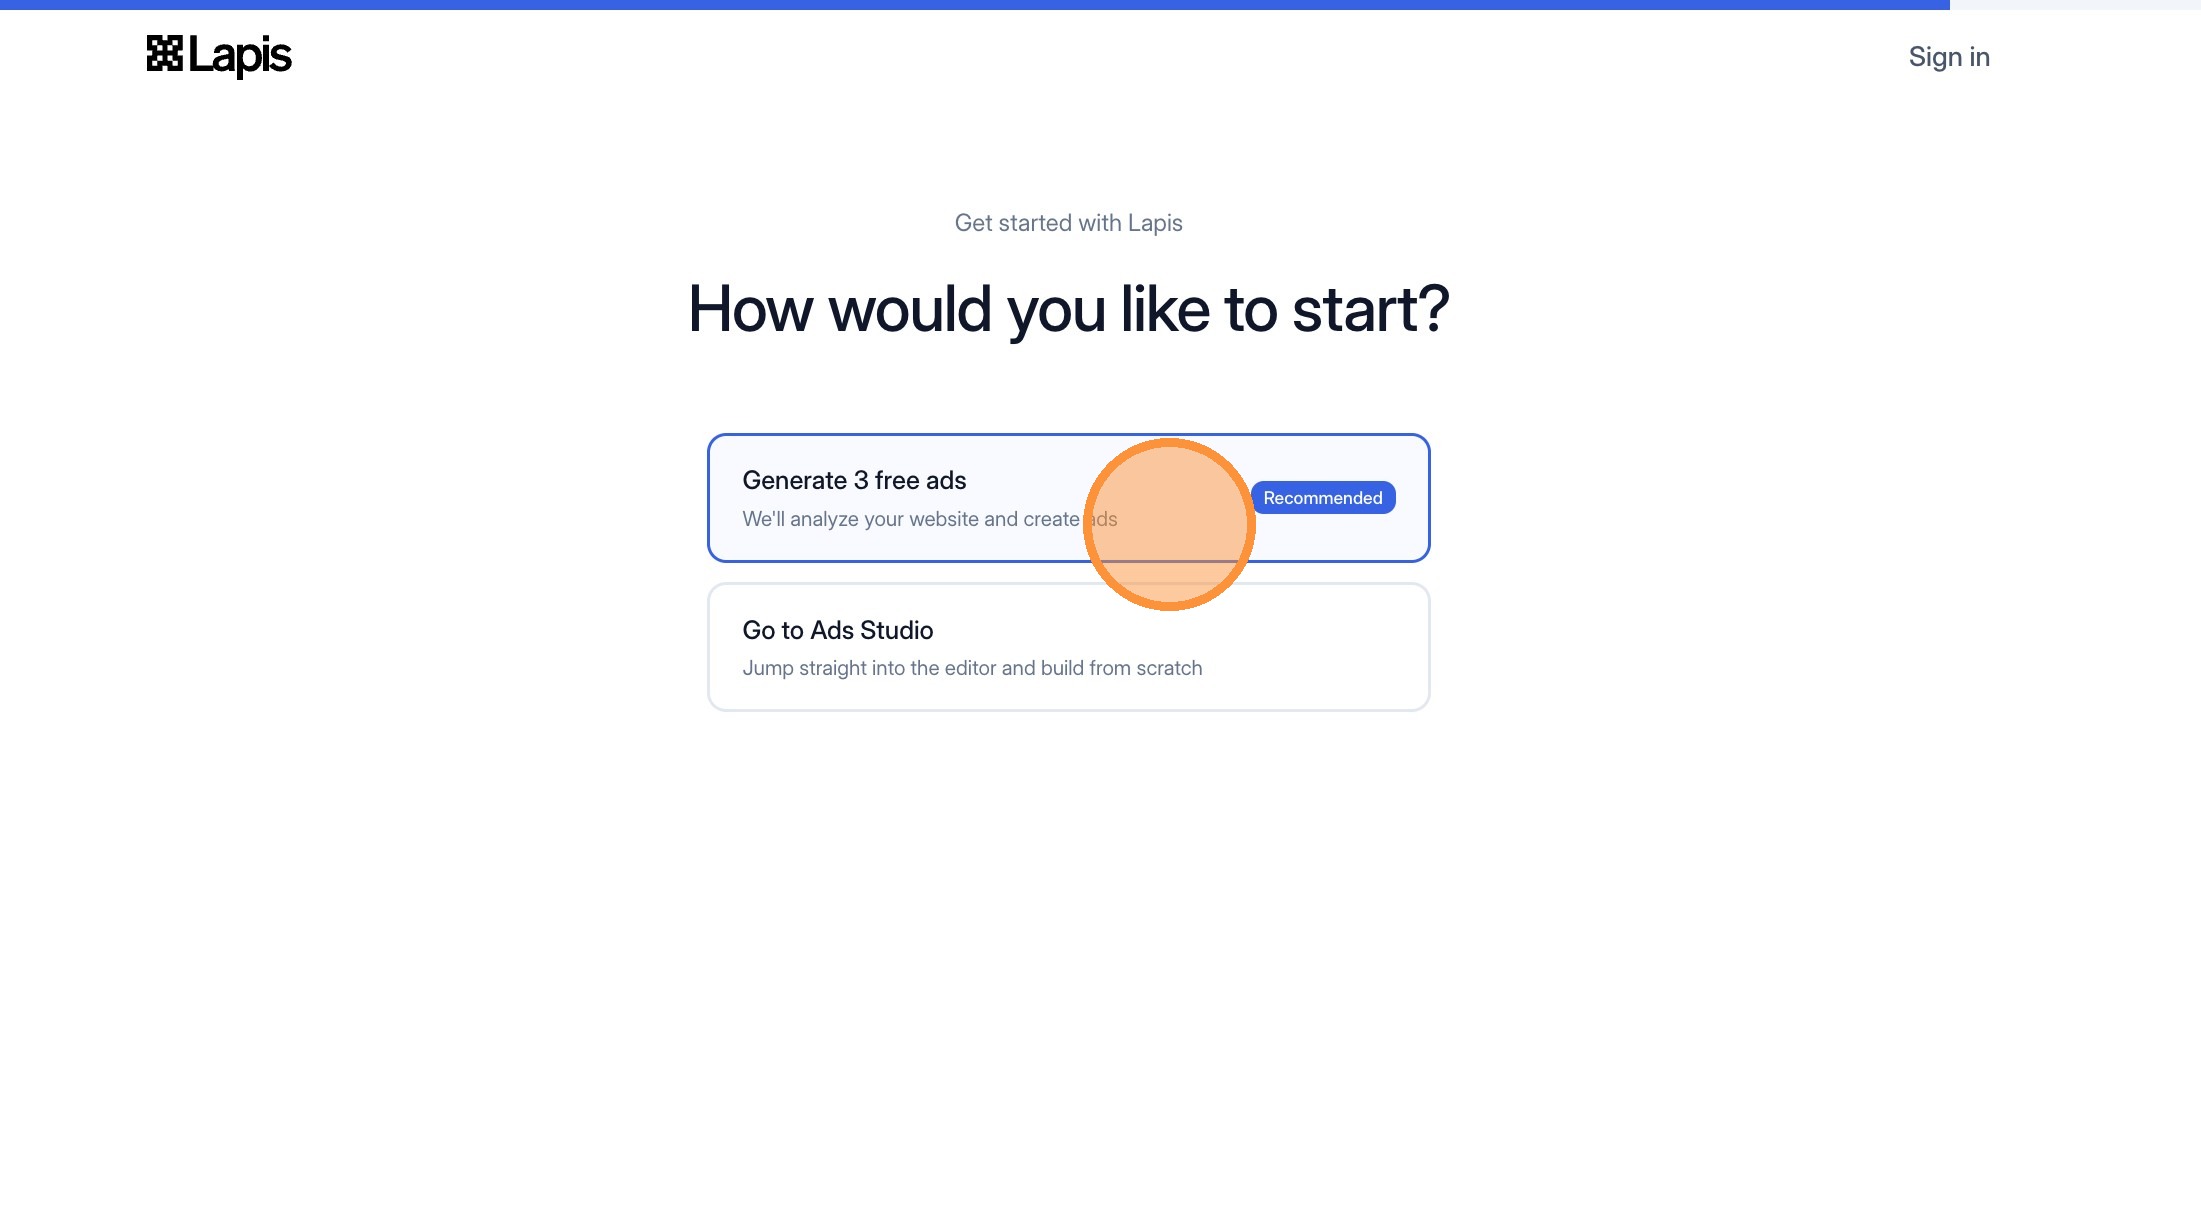Click the word "Studio" in second option
This screenshot has height=1230, width=2201.
896,630
